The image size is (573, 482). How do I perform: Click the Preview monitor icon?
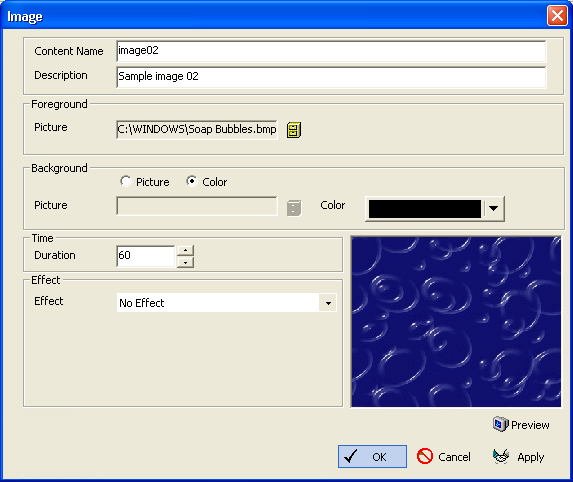click(500, 424)
